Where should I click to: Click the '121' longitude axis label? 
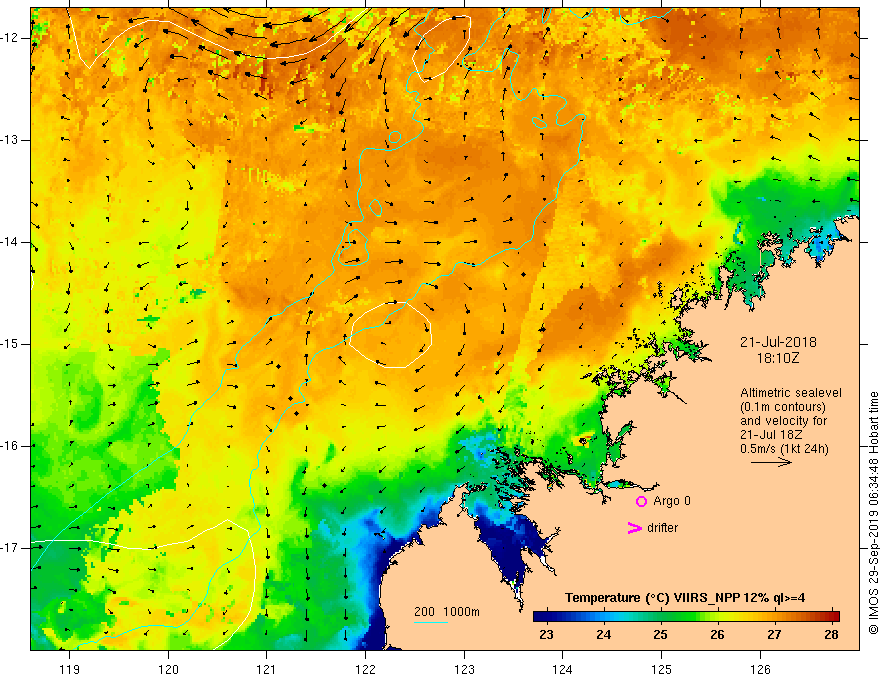267,669
